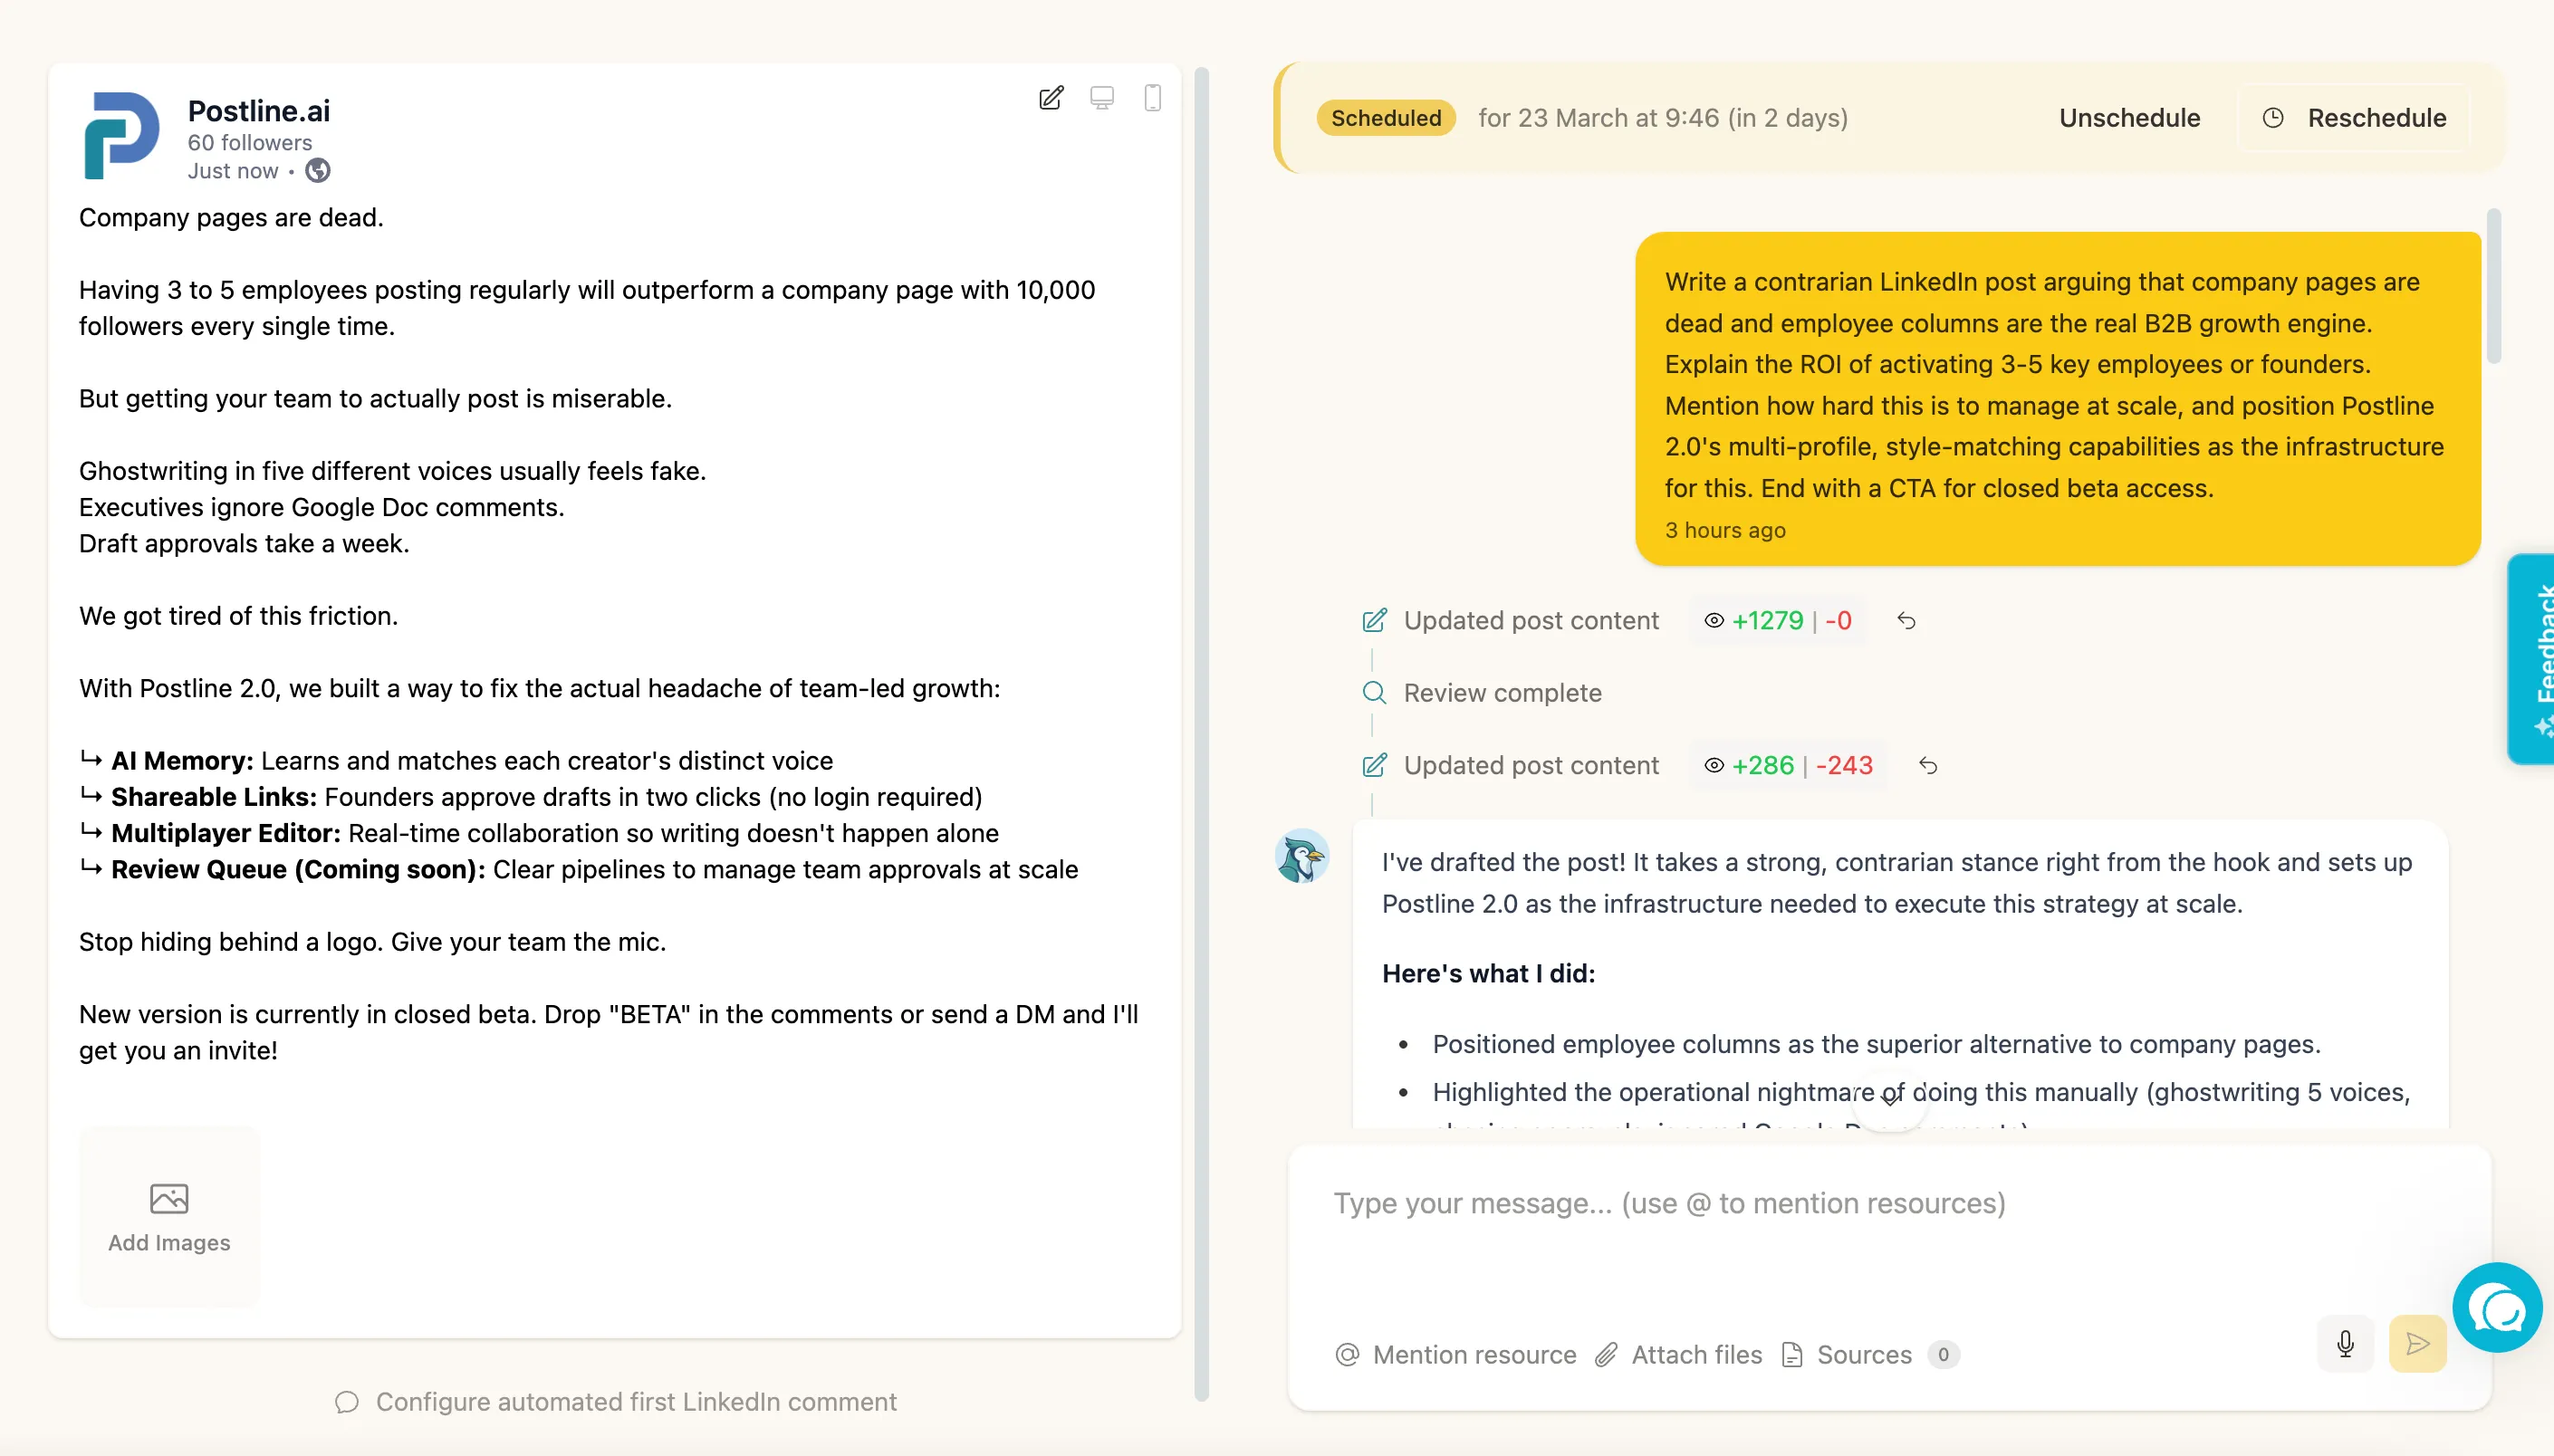Click the 'Company pages are dead.' line
The height and width of the screenshot is (1456, 2554).
[x=232, y=218]
